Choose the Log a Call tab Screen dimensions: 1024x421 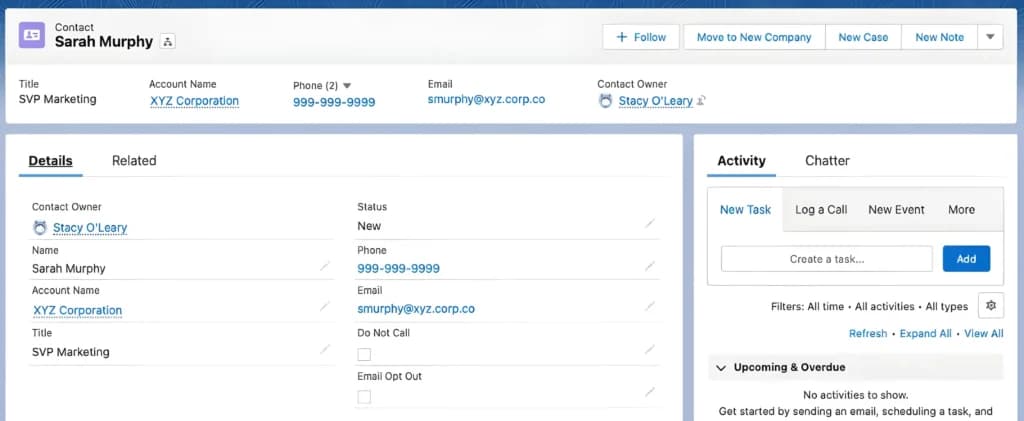click(821, 210)
